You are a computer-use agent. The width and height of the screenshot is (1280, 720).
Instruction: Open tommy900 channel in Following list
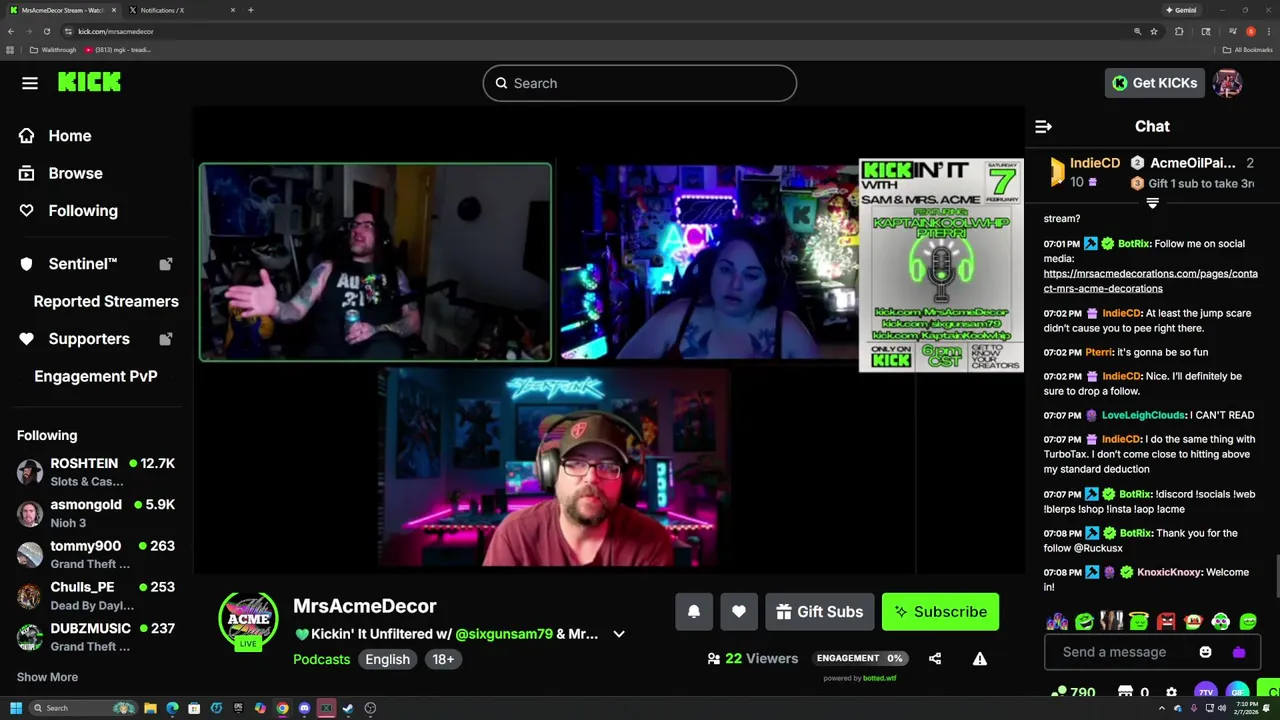tap(96, 554)
